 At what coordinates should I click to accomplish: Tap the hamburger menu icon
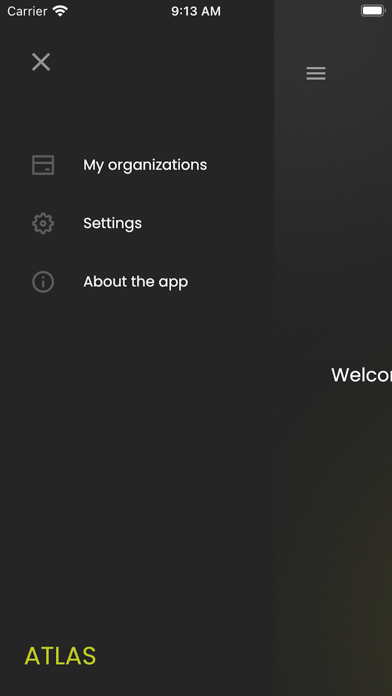coord(316,73)
